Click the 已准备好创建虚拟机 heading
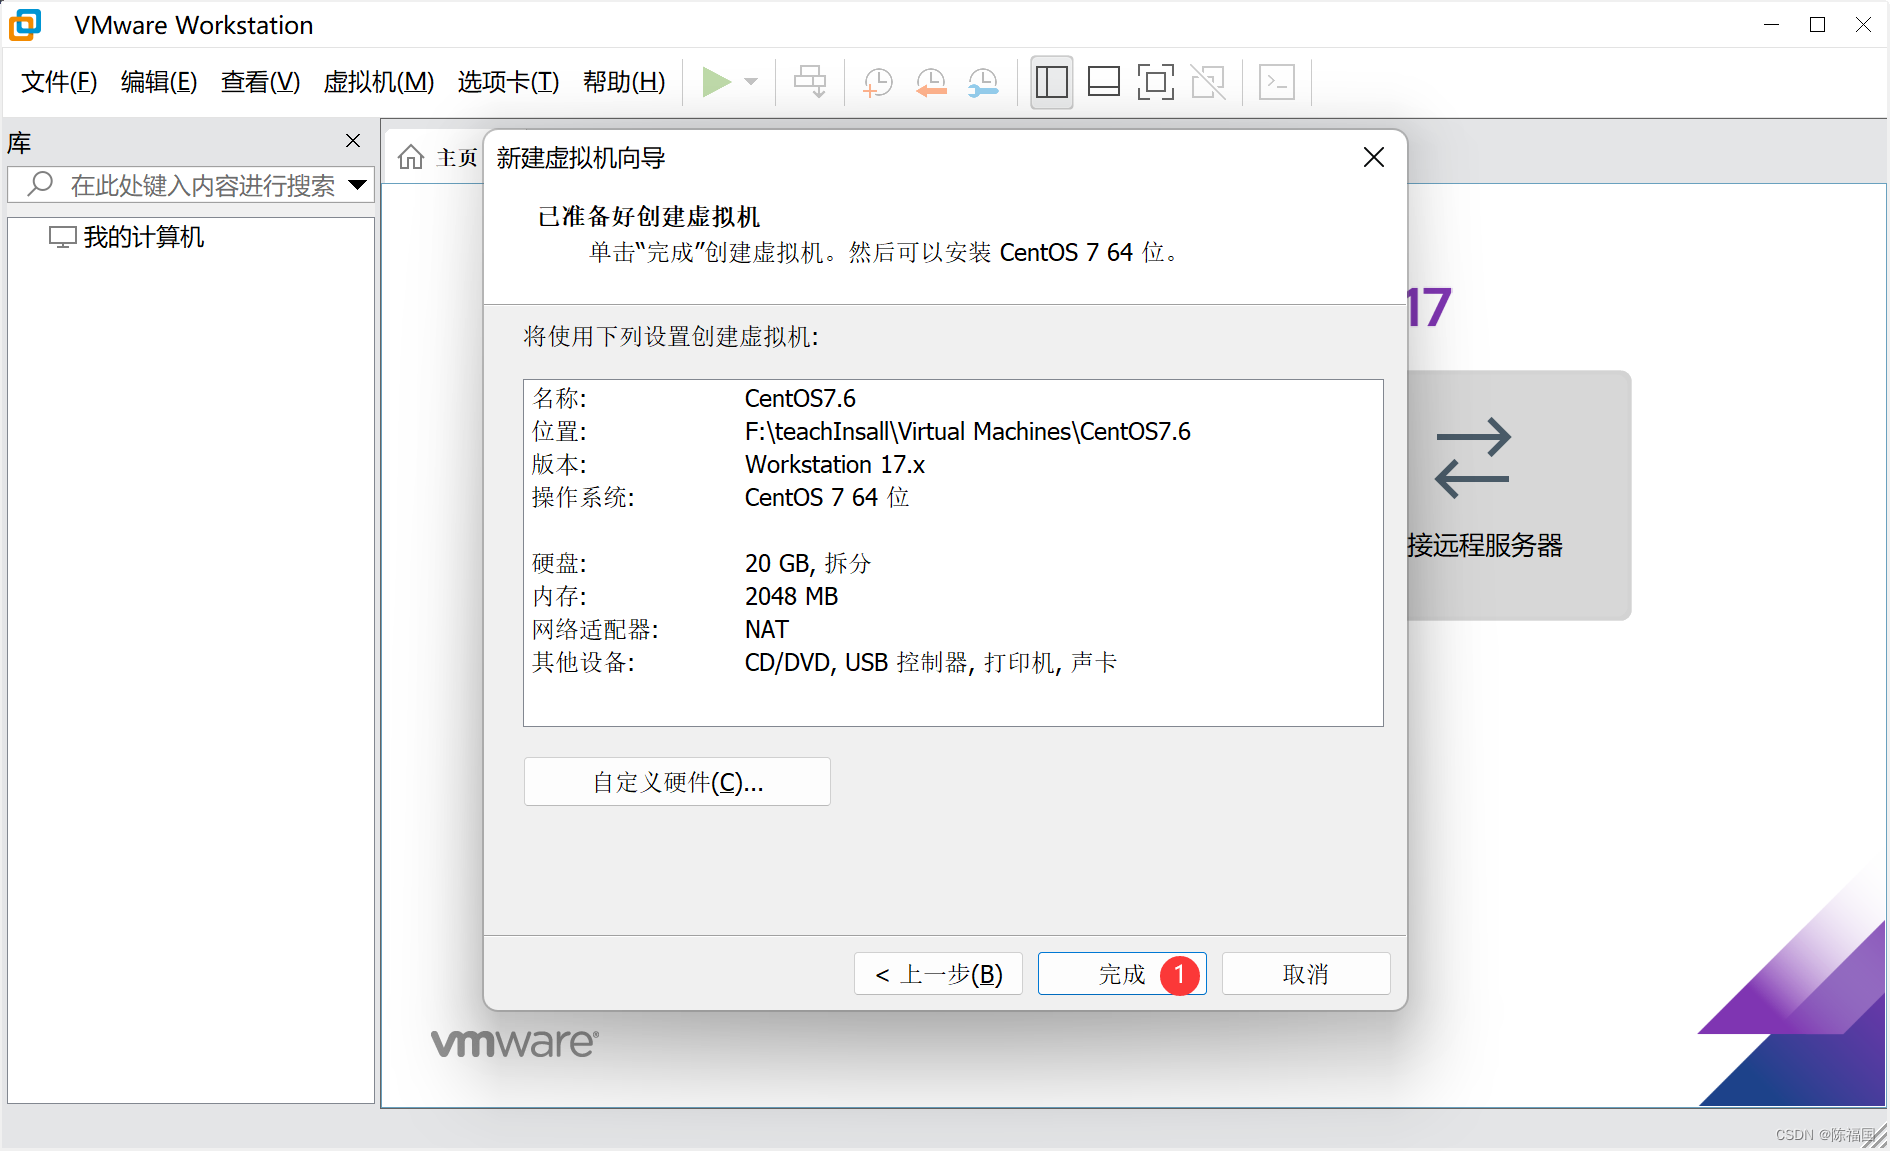Viewport: 1890px width, 1151px height. 649,216
